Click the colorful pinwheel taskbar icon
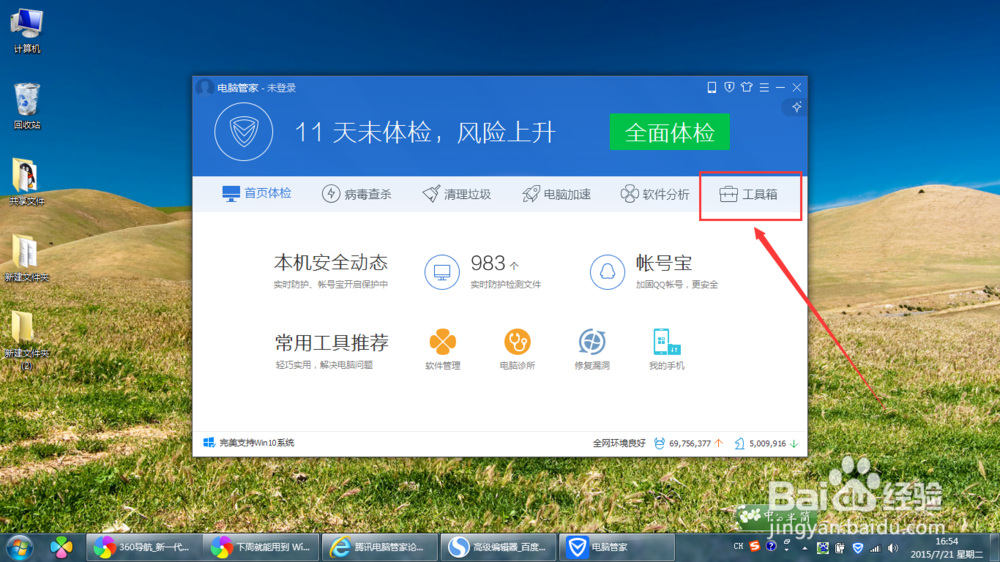This screenshot has width=1000, height=562. 61,547
